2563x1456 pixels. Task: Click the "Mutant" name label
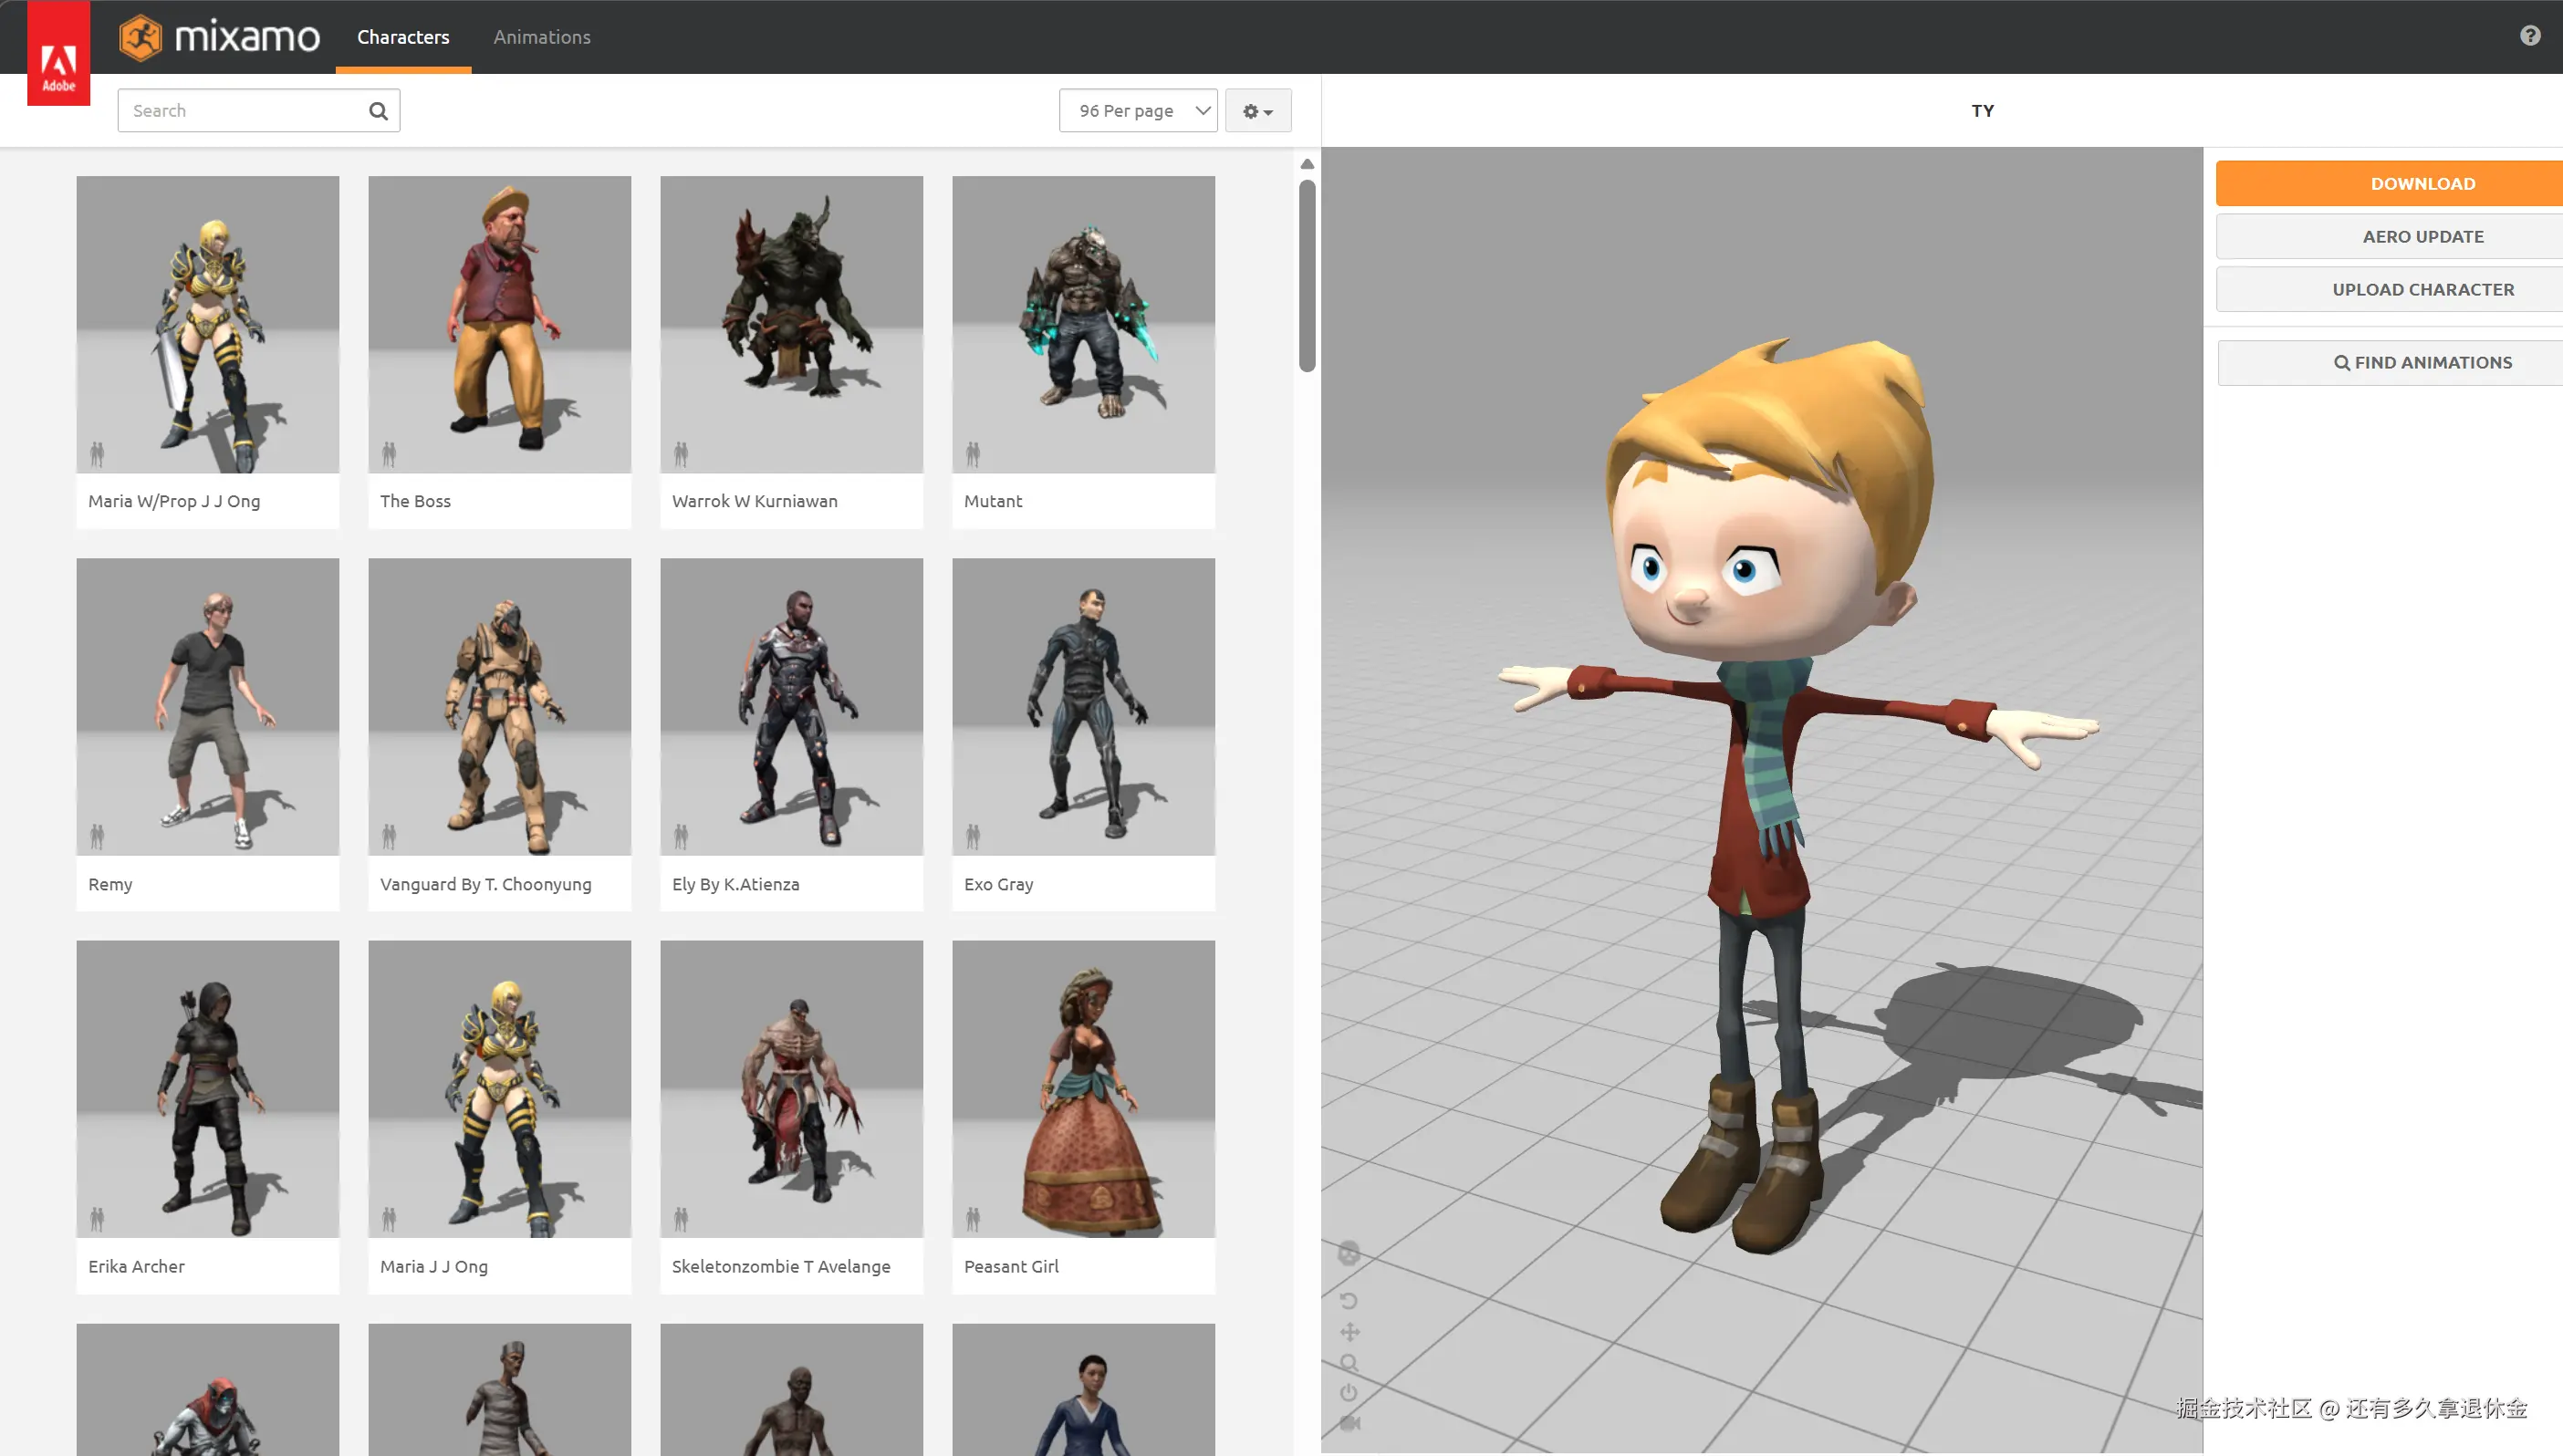tap(993, 501)
